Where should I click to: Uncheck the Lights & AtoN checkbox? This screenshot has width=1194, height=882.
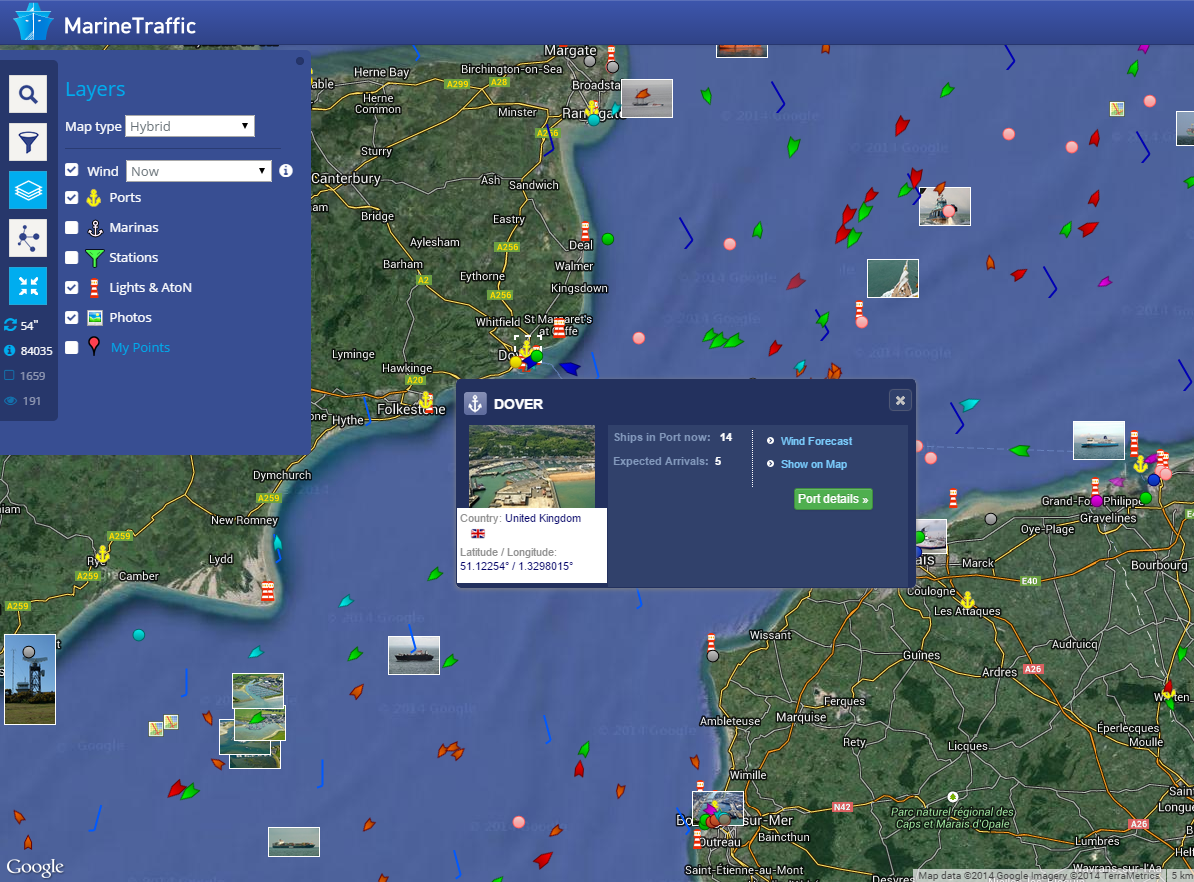tap(72, 287)
